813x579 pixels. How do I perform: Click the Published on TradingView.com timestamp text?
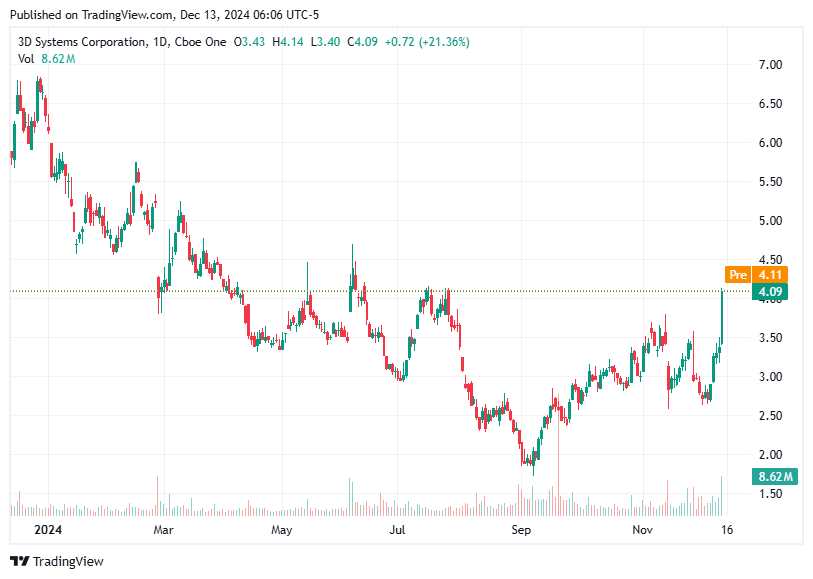(x=164, y=15)
